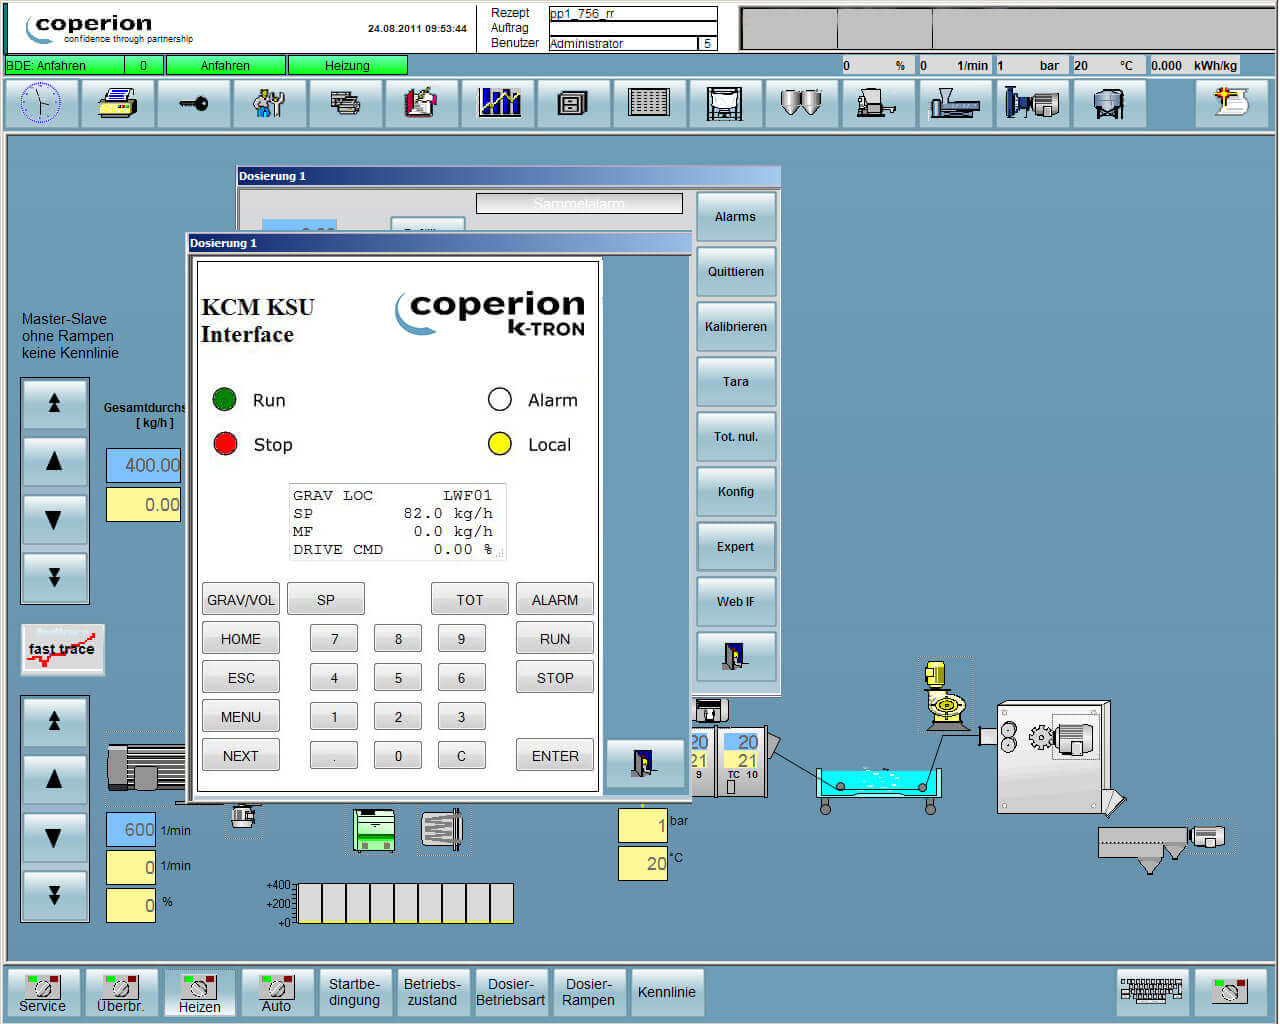The image size is (1280, 1024).
Task: Click the Kalibrieren button
Action: [735, 326]
